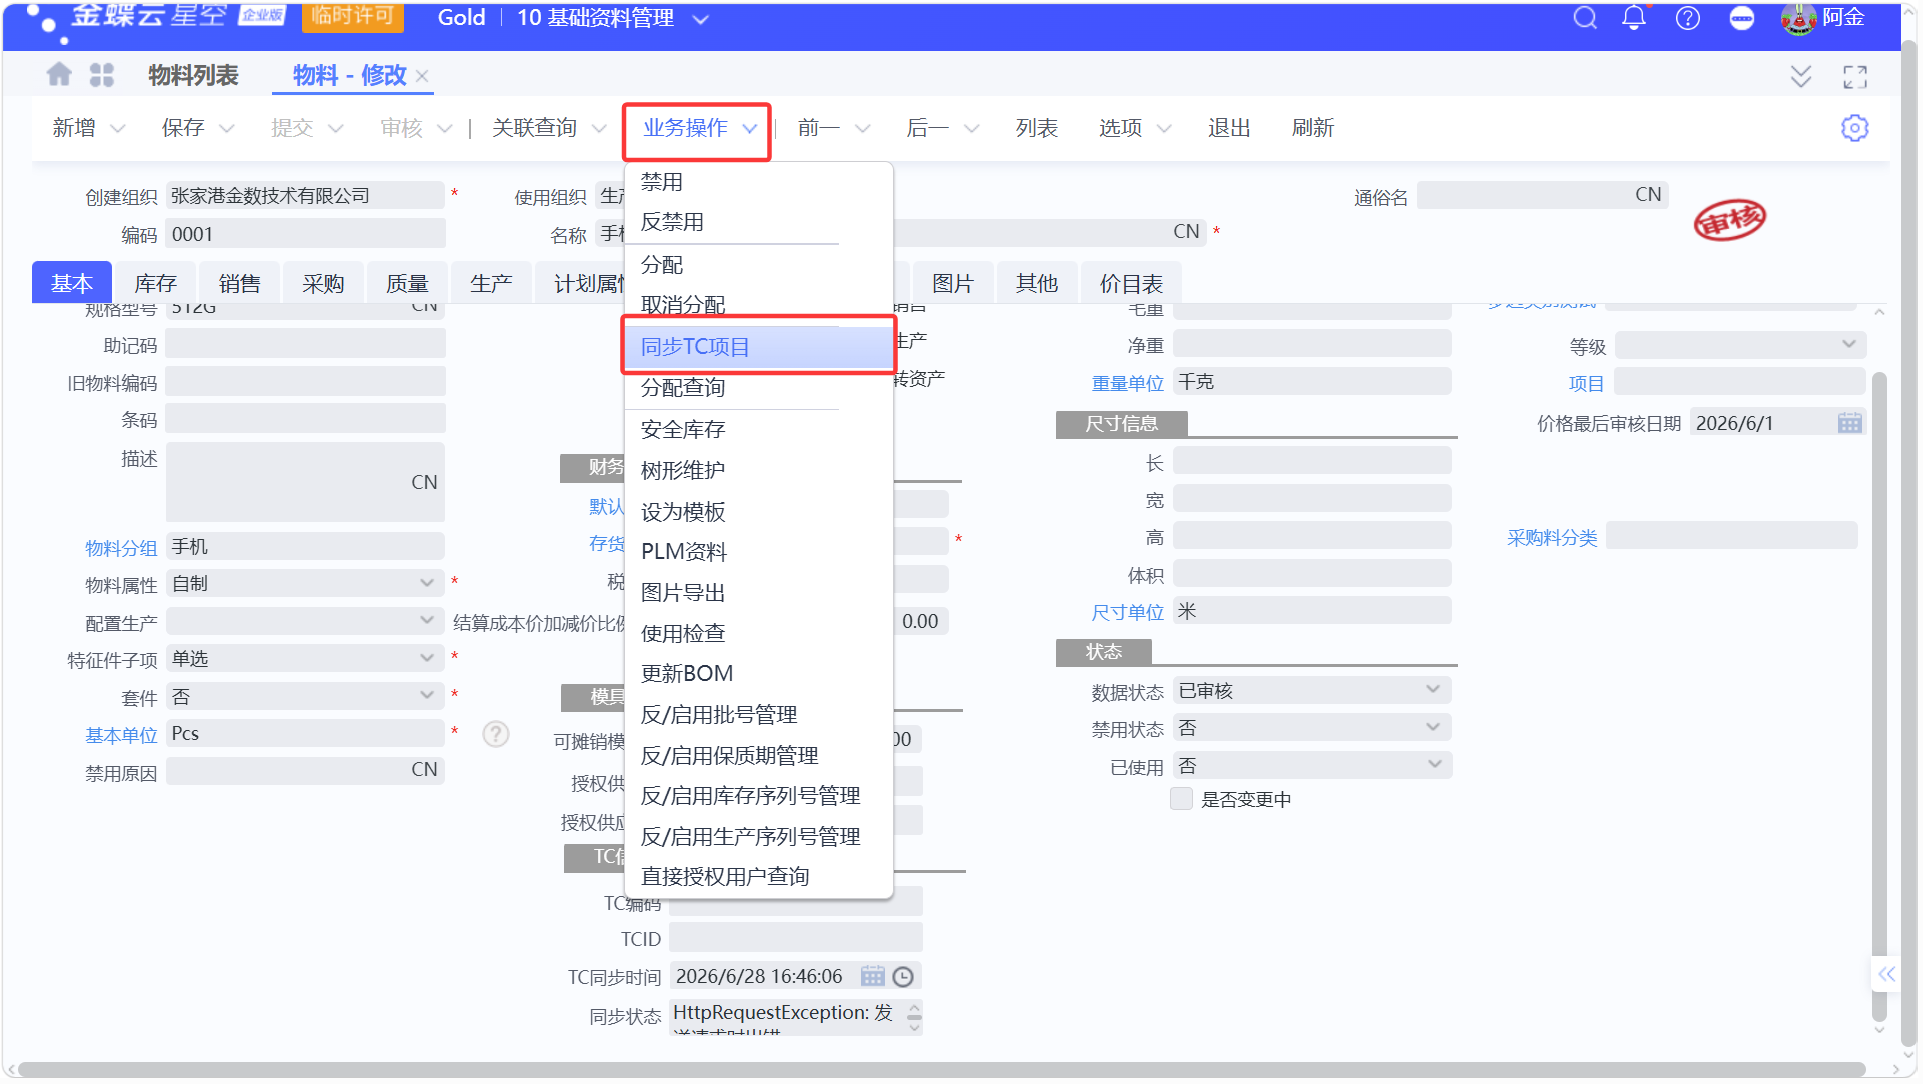Open the calendar picker for 价格最后审核日期
This screenshot has width=1923, height=1084.
1849,423
